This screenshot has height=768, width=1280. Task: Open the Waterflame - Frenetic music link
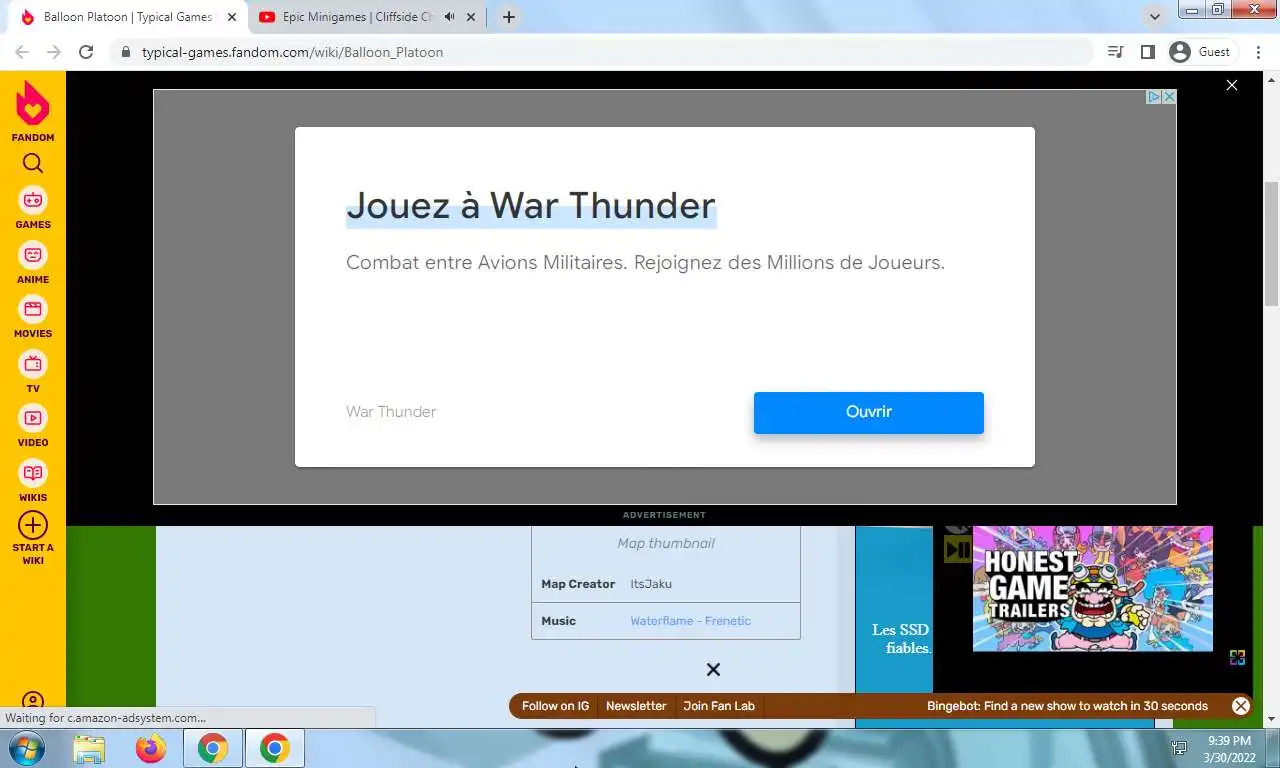(x=690, y=621)
